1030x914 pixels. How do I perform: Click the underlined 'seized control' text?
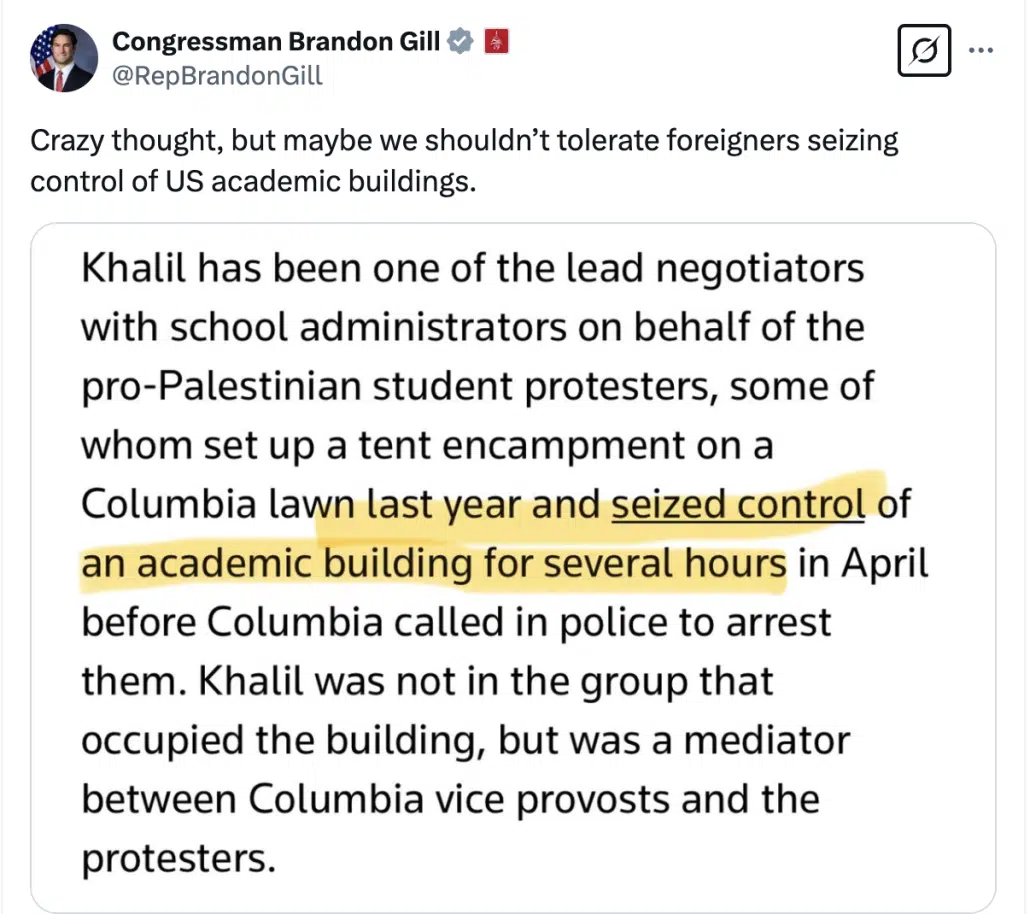pos(738,503)
